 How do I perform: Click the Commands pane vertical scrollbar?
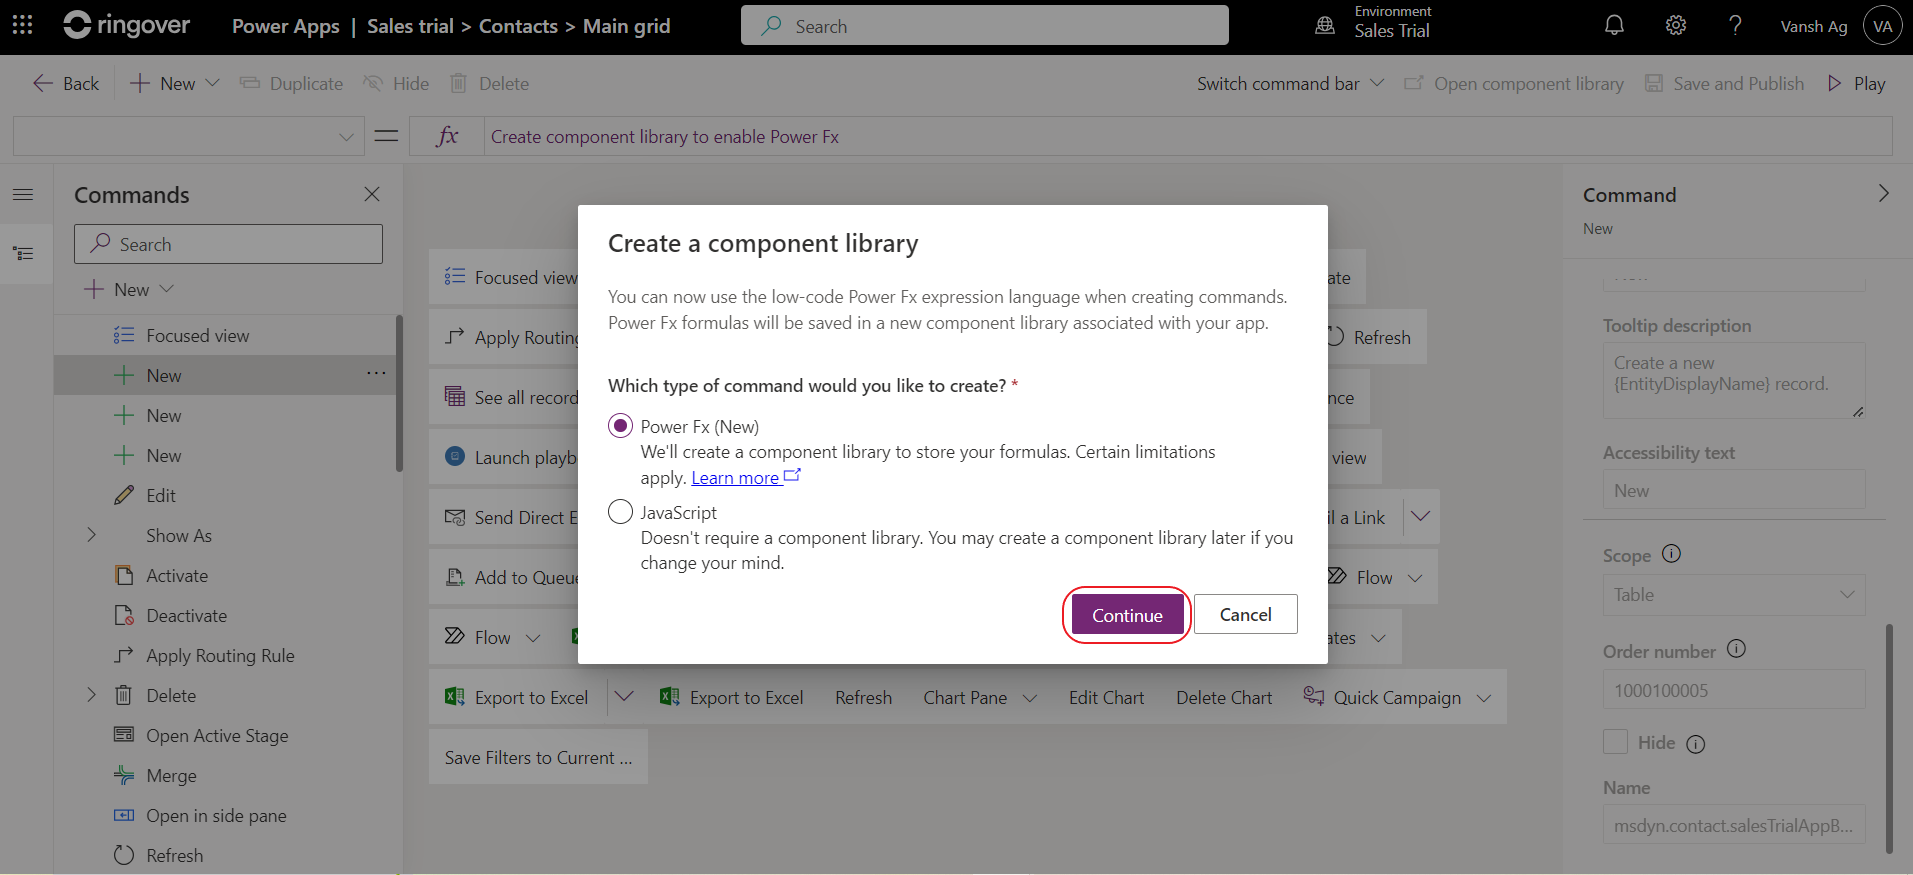click(x=399, y=393)
